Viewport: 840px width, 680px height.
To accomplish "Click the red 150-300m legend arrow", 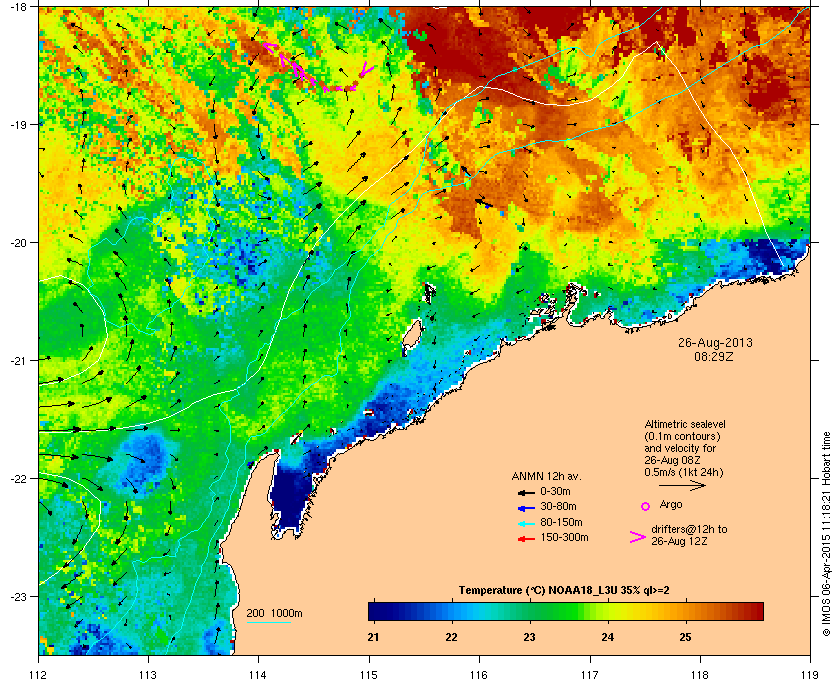I will click(526, 538).
